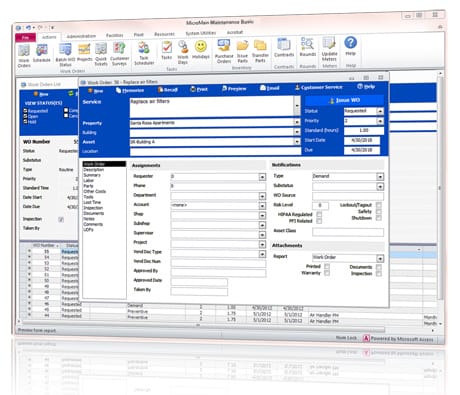460x395 pixels.
Task: Click the Phone input field
Action: tap(218, 186)
